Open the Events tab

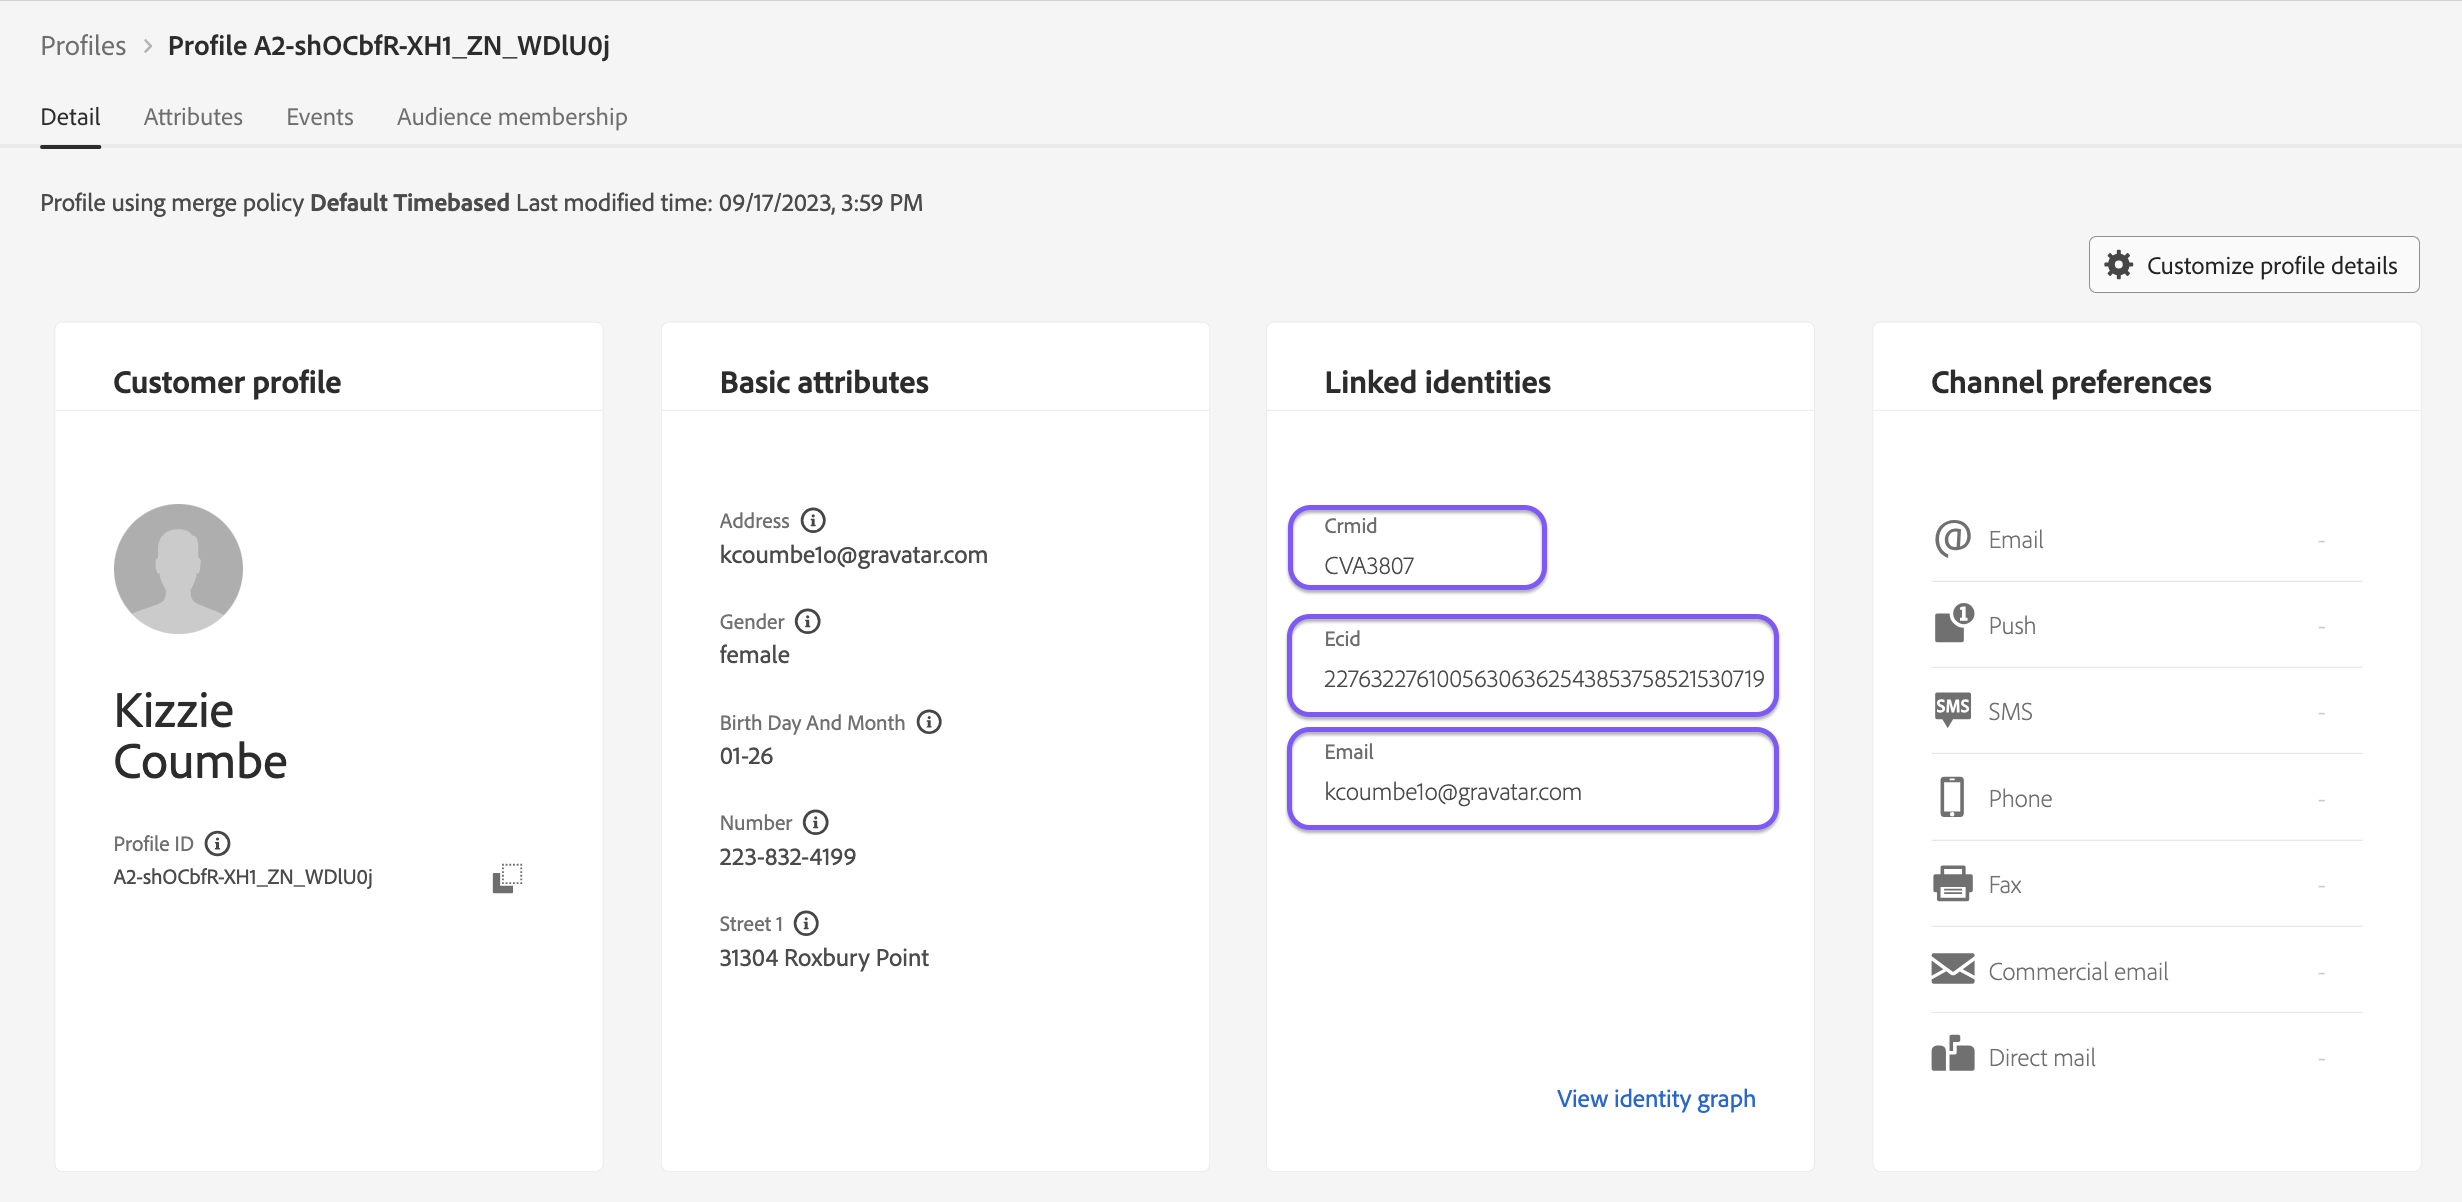[x=320, y=117]
